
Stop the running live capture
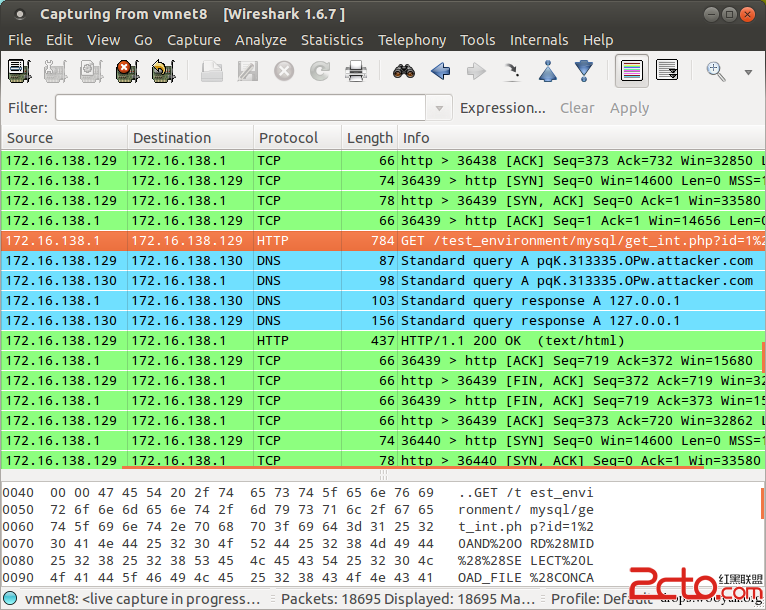[128, 71]
